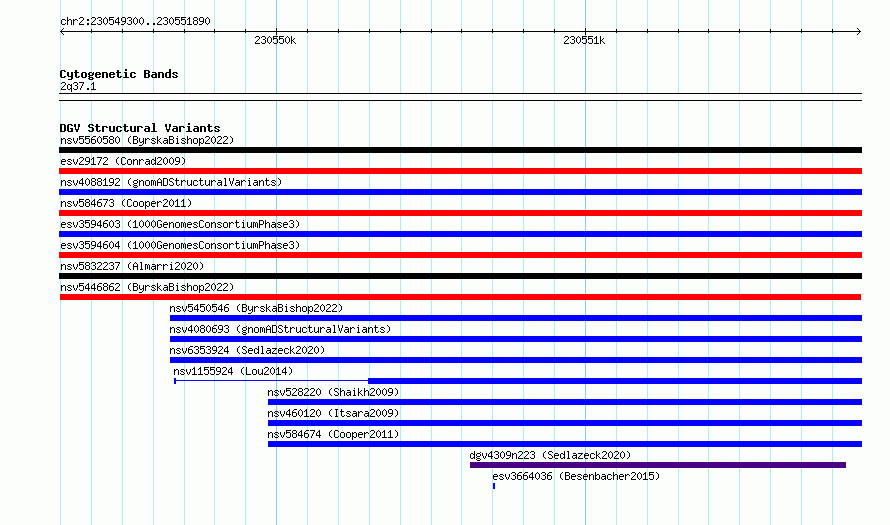Click the 230551k ruler label
Viewport: 890px width, 525px height.
584,40
